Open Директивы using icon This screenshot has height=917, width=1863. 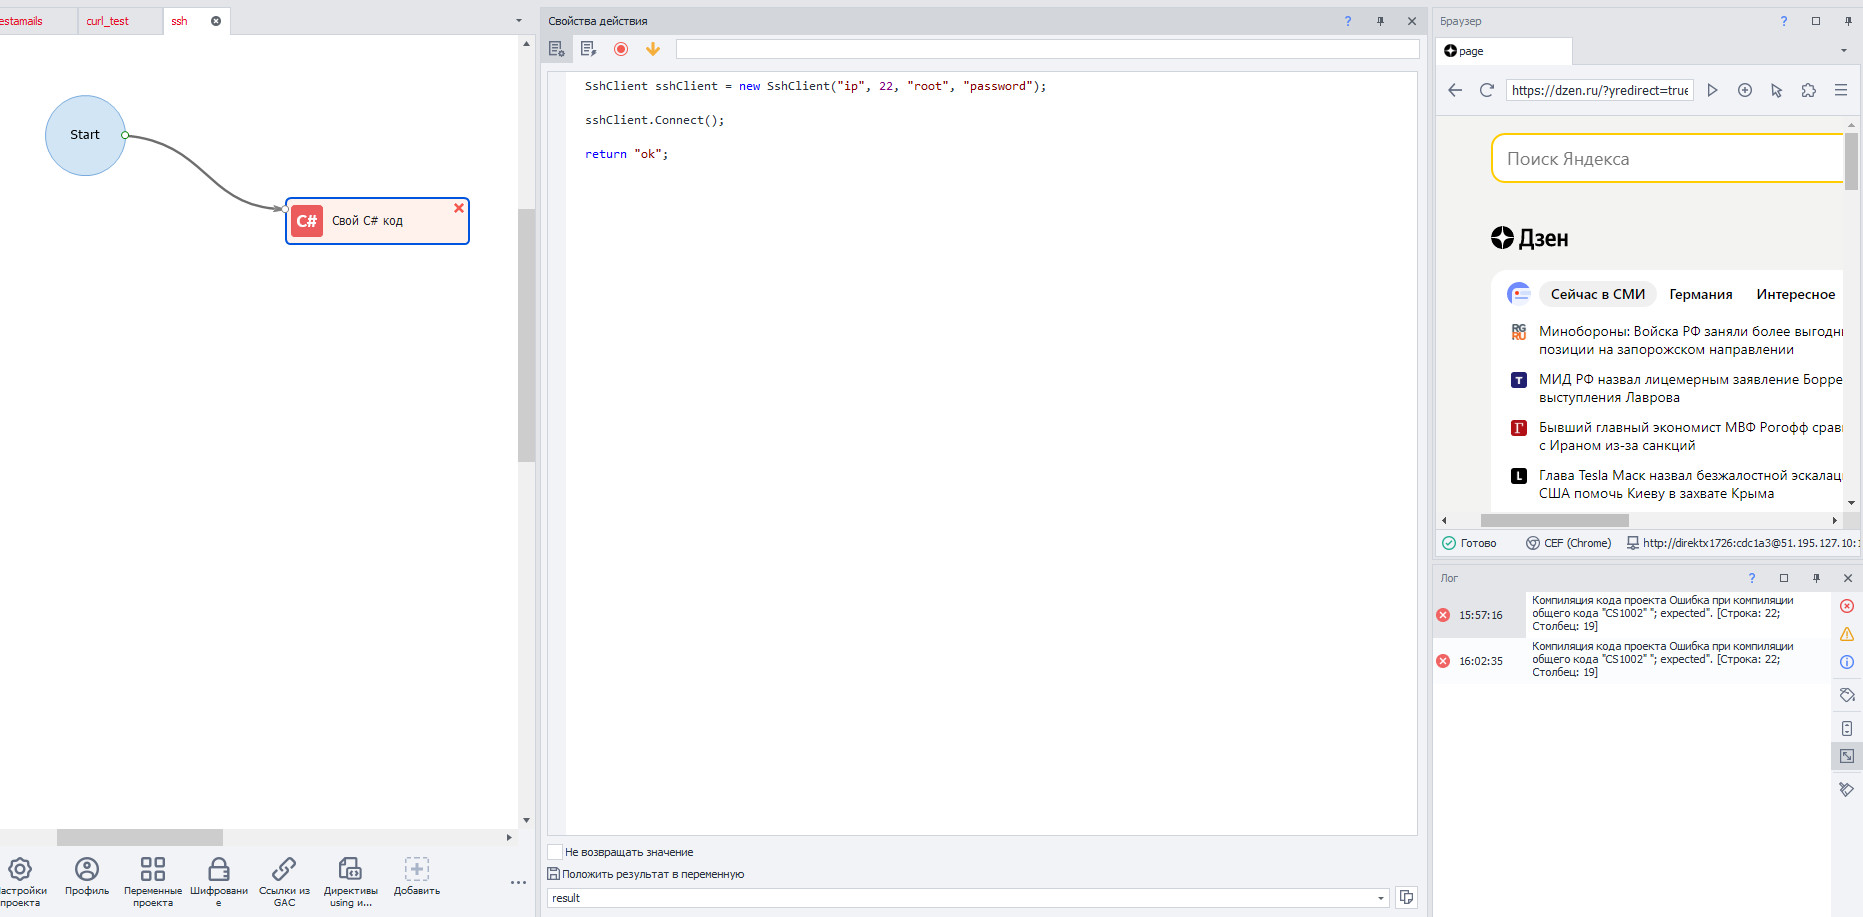(x=350, y=869)
